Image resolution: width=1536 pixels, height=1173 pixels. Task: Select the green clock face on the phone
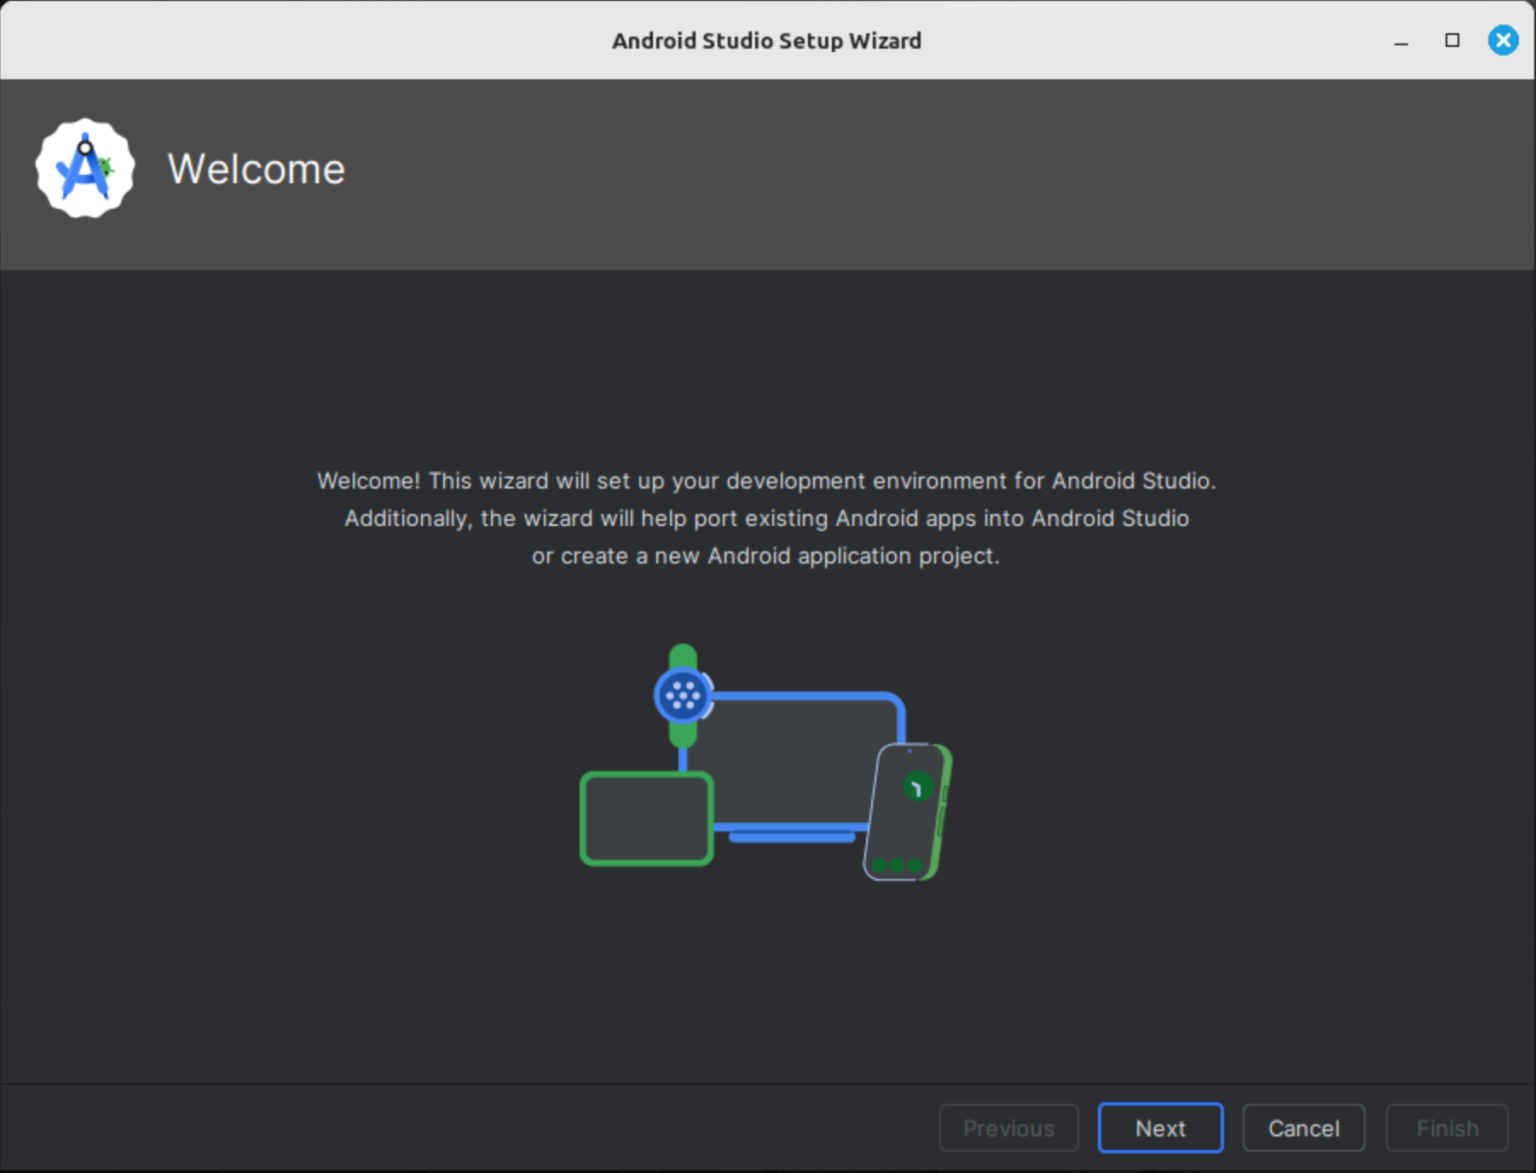(918, 787)
